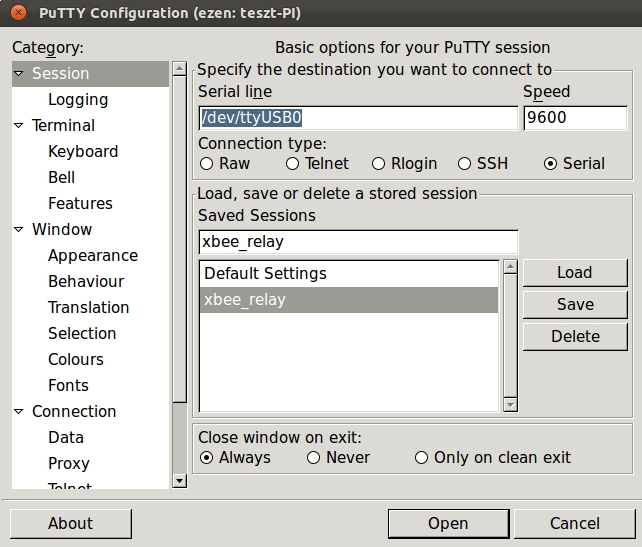Viewport: 642px width, 547px height.
Task: Click the category list scroll-up arrow
Action: [180, 68]
